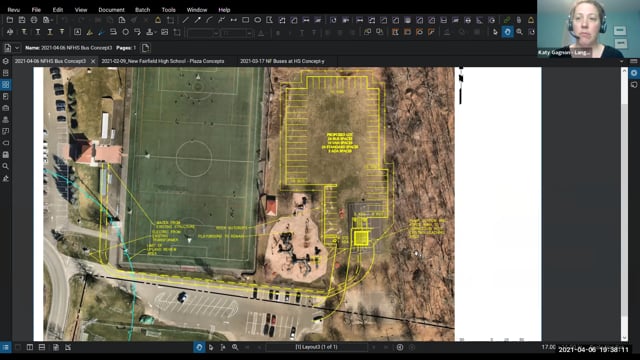Screen dimensions: 640x360
Task: Open the Document menu
Action: click(x=111, y=10)
